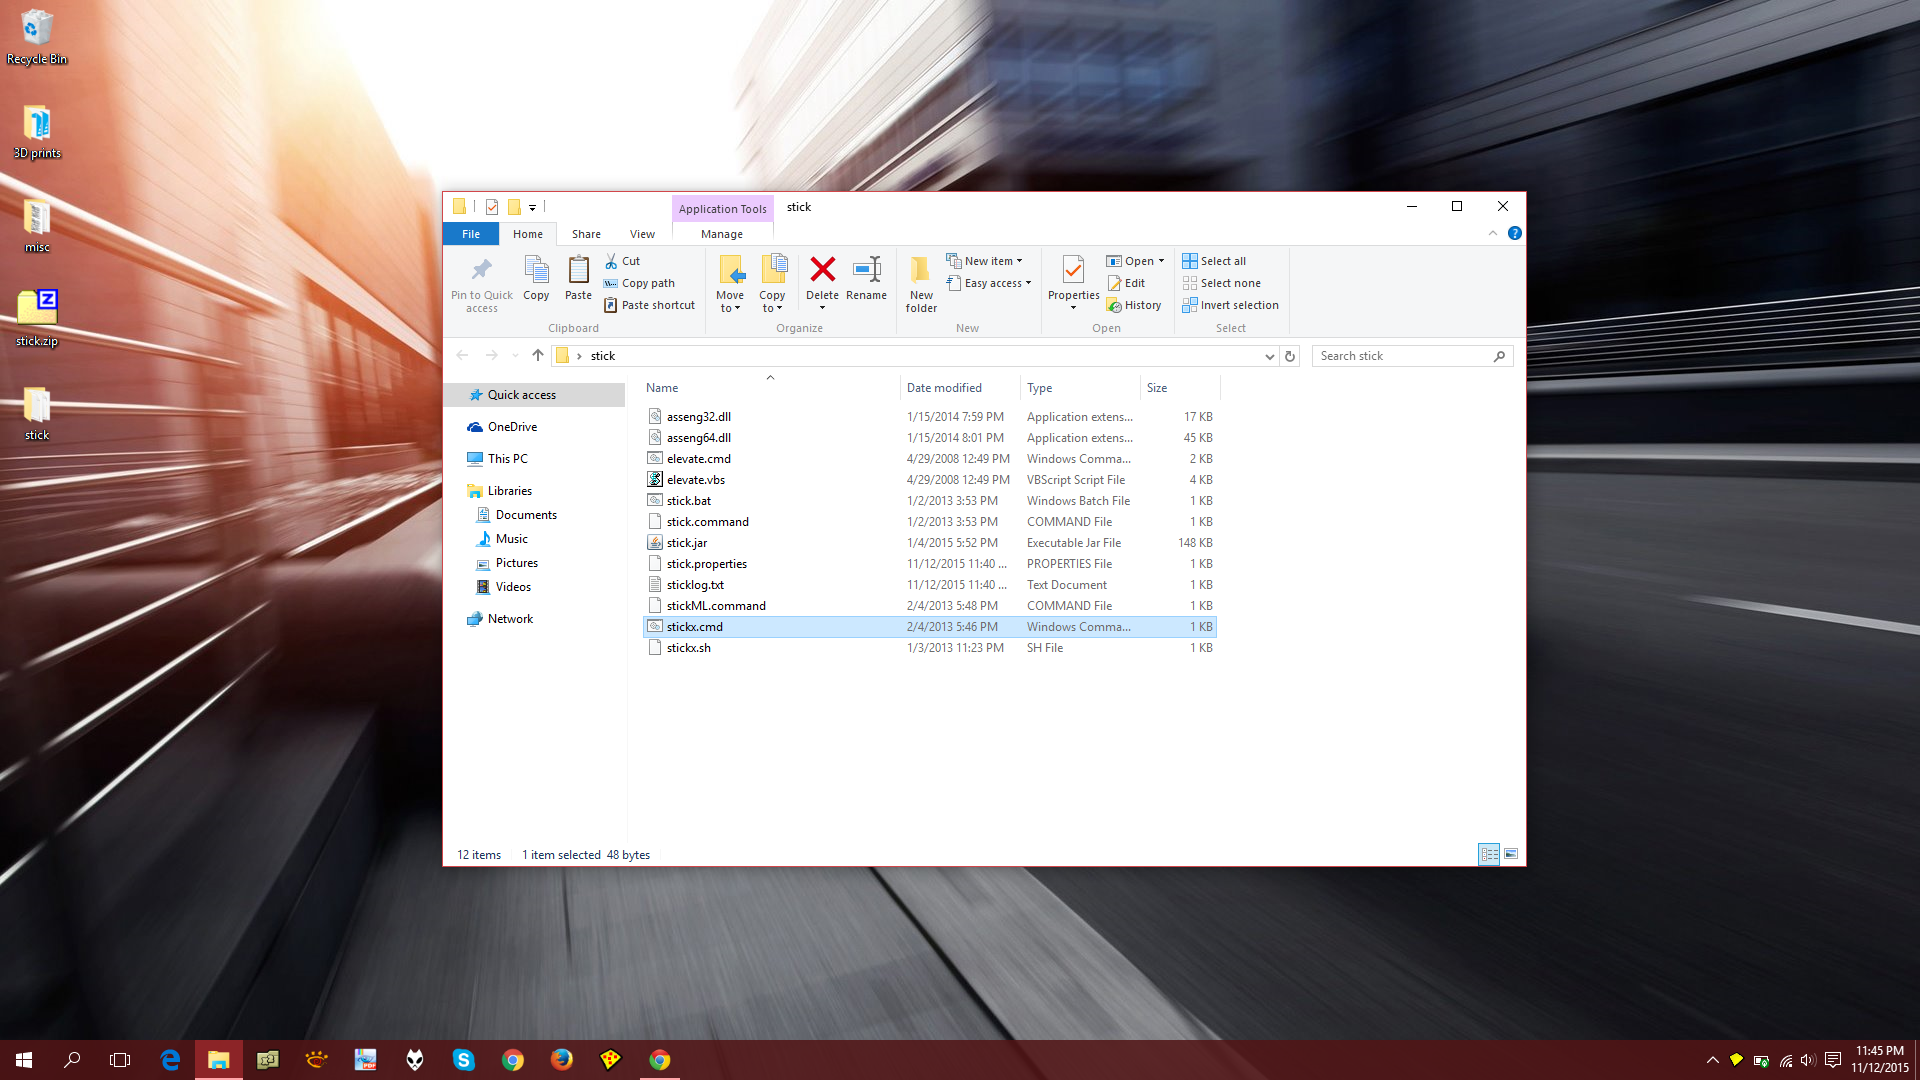Switch to large icons view in status bar
The image size is (1920, 1080).
pos(1511,854)
